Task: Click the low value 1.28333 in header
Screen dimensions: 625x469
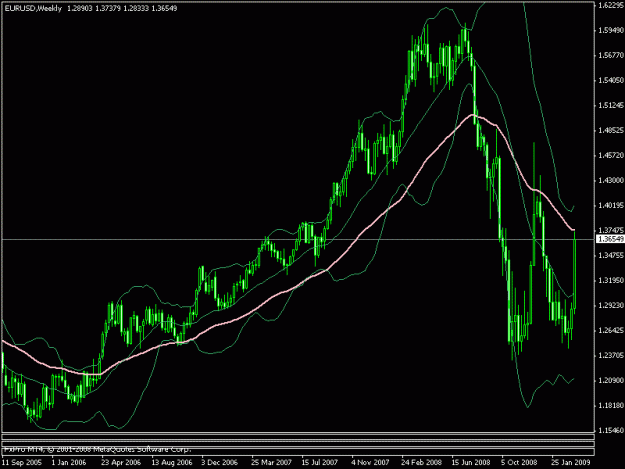Action: coord(136,8)
